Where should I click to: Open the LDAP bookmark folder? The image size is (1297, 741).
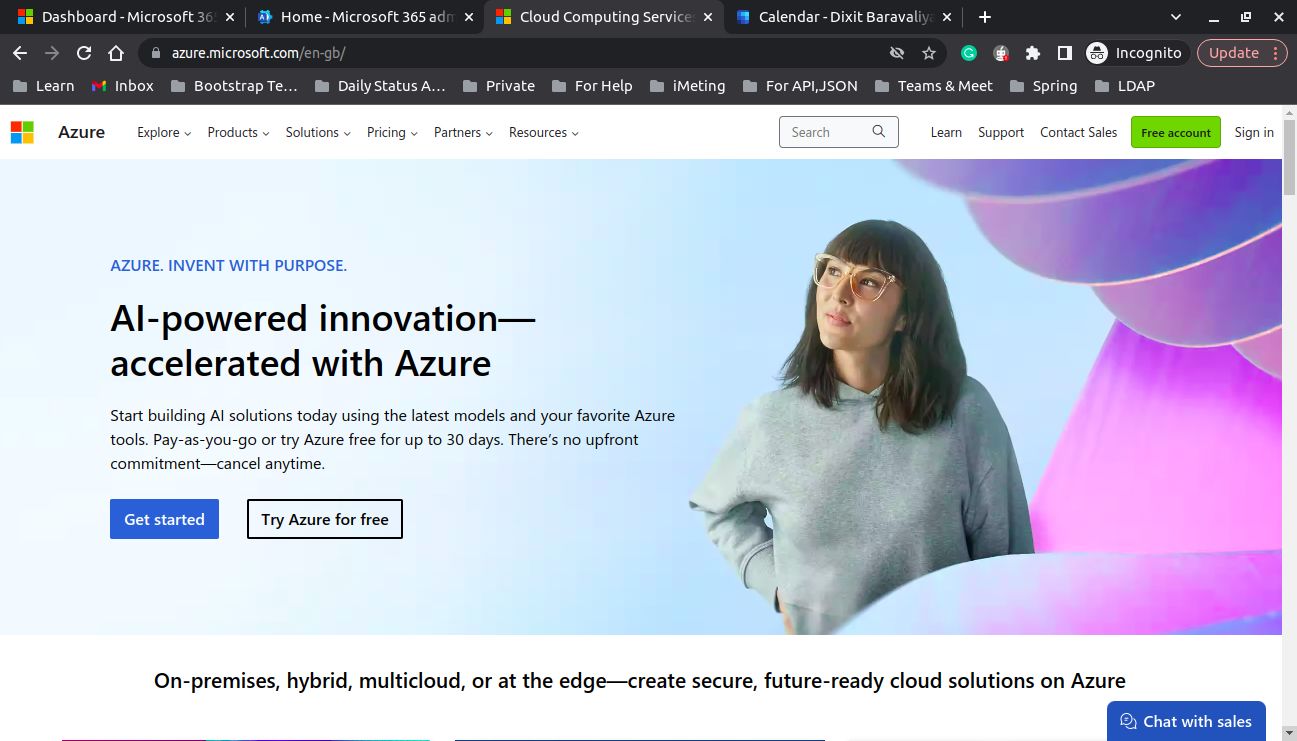tap(1125, 86)
